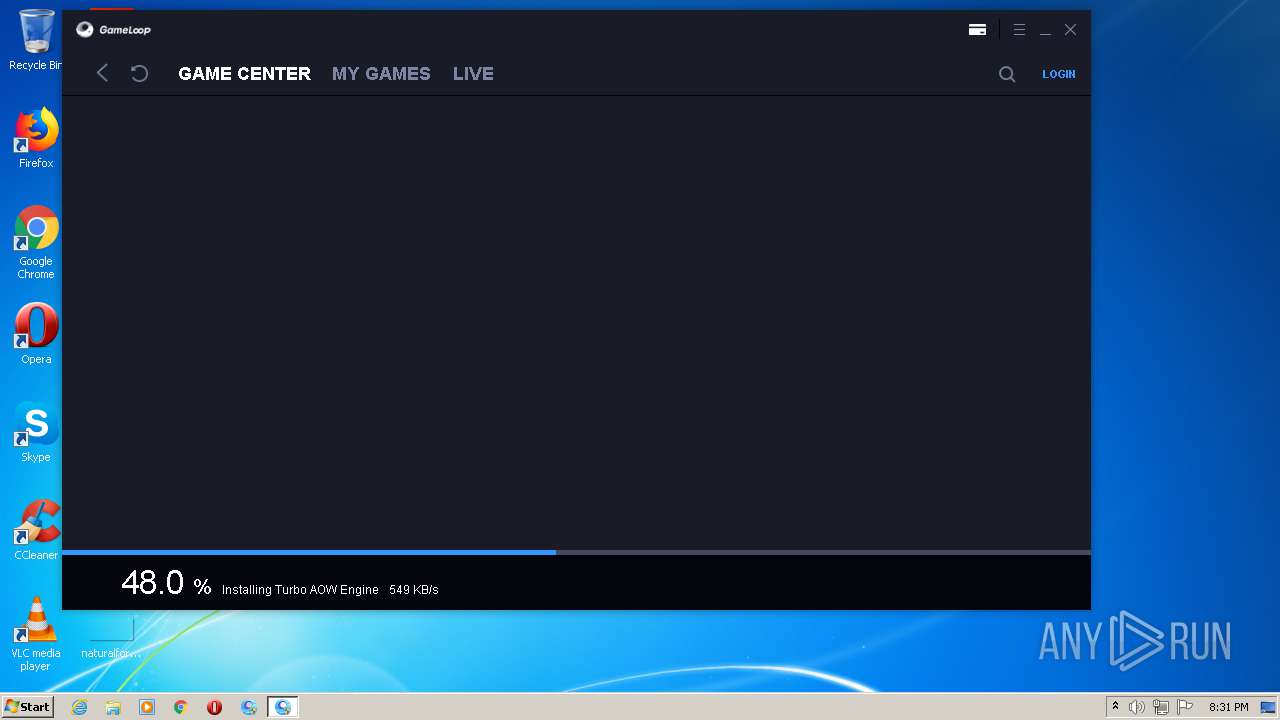Open the Skype desktop shortcut

pyautogui.click(x=36, y=432)
